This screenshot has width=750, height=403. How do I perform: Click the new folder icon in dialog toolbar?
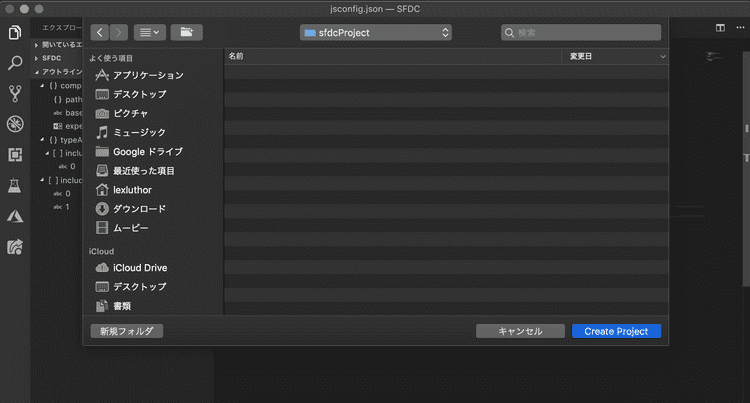186,32
